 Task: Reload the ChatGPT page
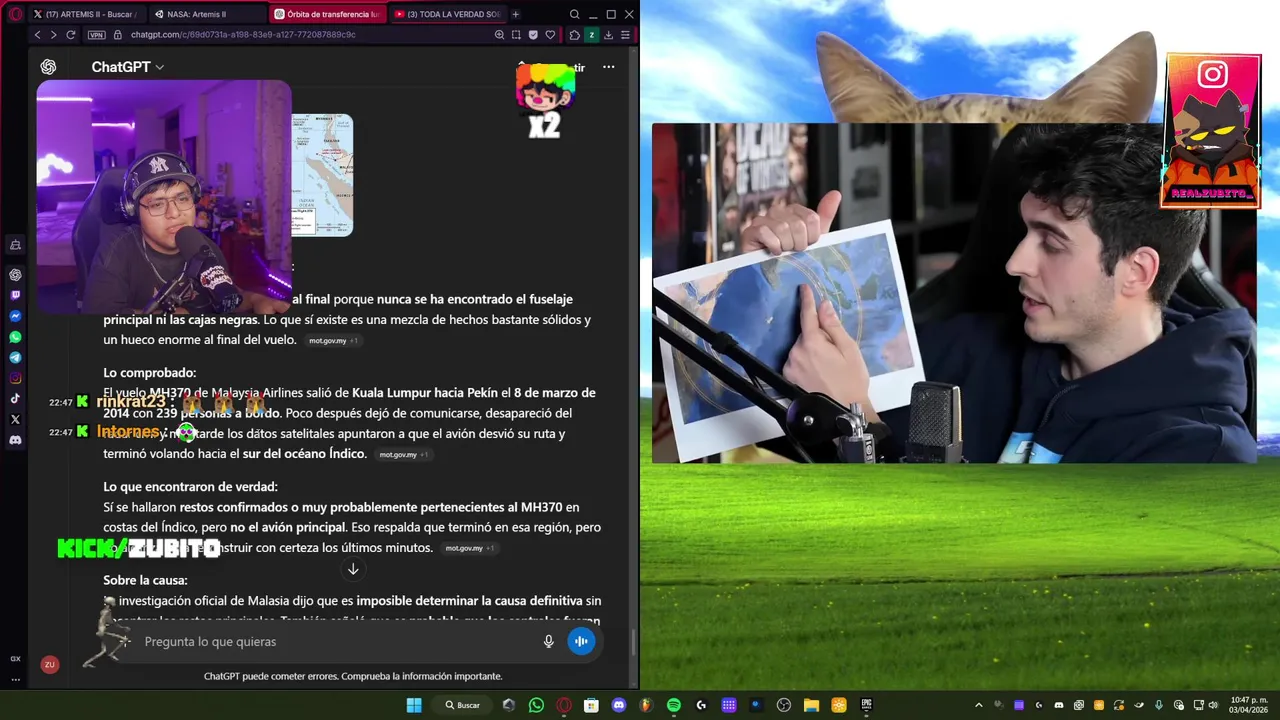pyautogui.click(x=71, y=34)
